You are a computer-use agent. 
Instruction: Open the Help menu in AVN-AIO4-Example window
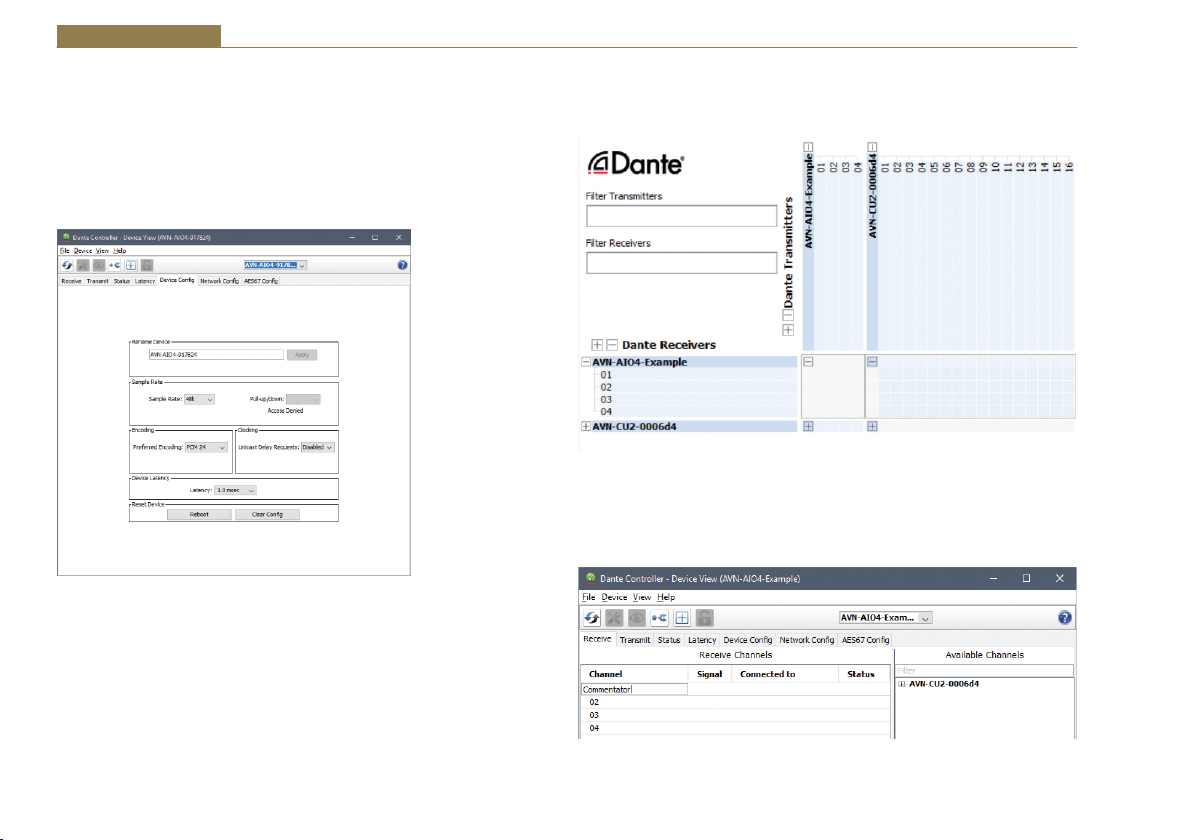click(666, 598)
